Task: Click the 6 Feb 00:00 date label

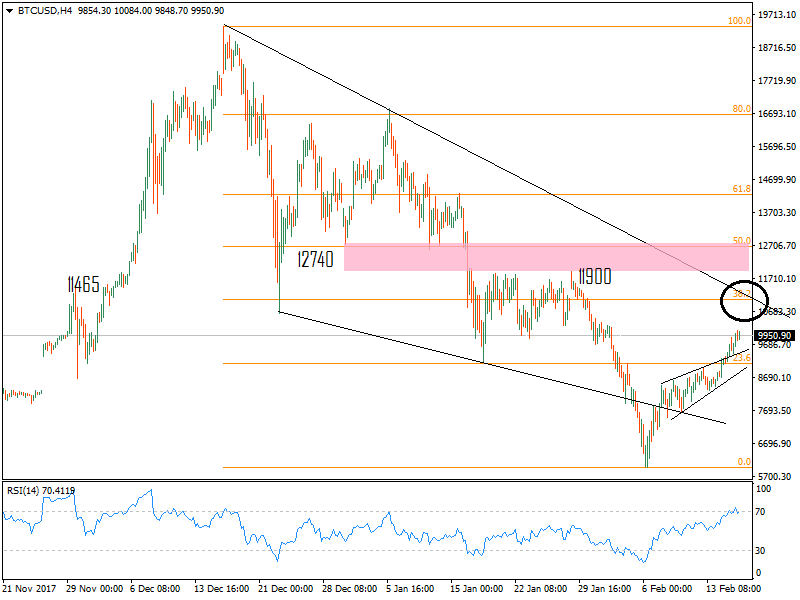Action: point(667,588)
